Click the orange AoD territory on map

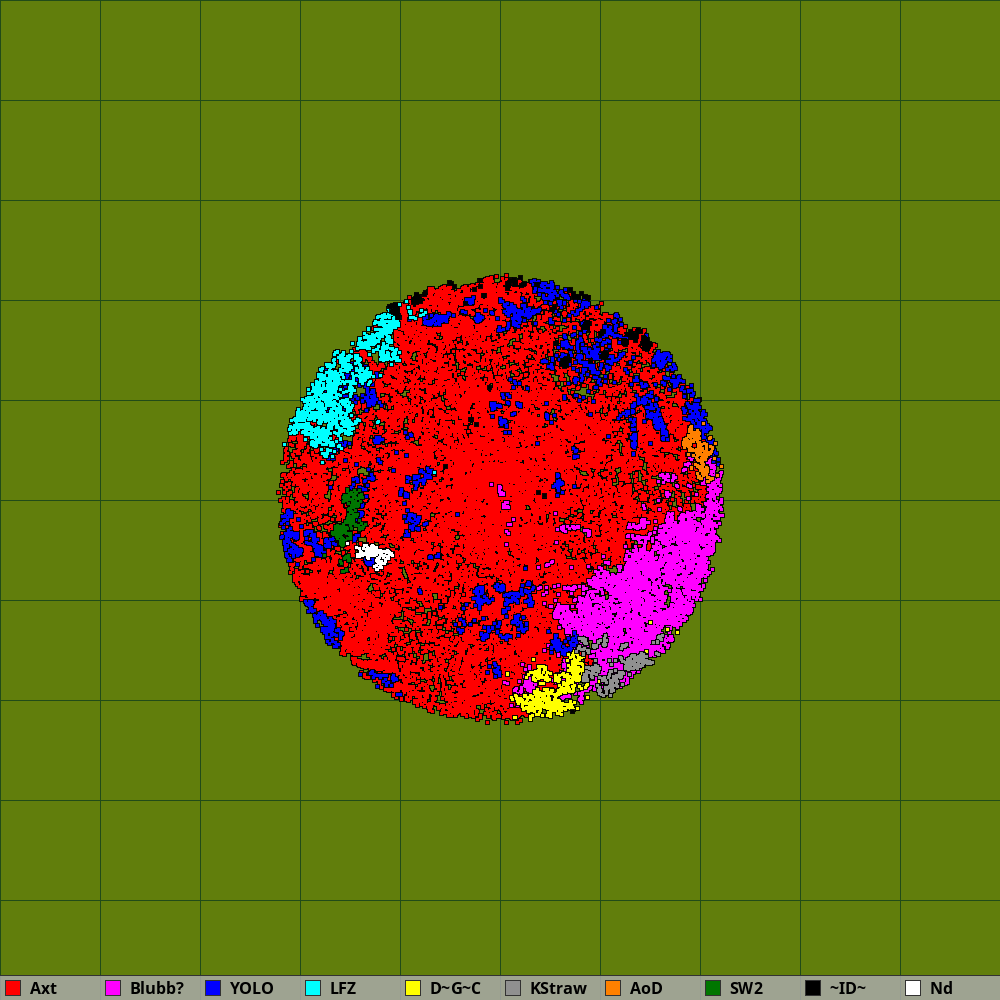698,452
